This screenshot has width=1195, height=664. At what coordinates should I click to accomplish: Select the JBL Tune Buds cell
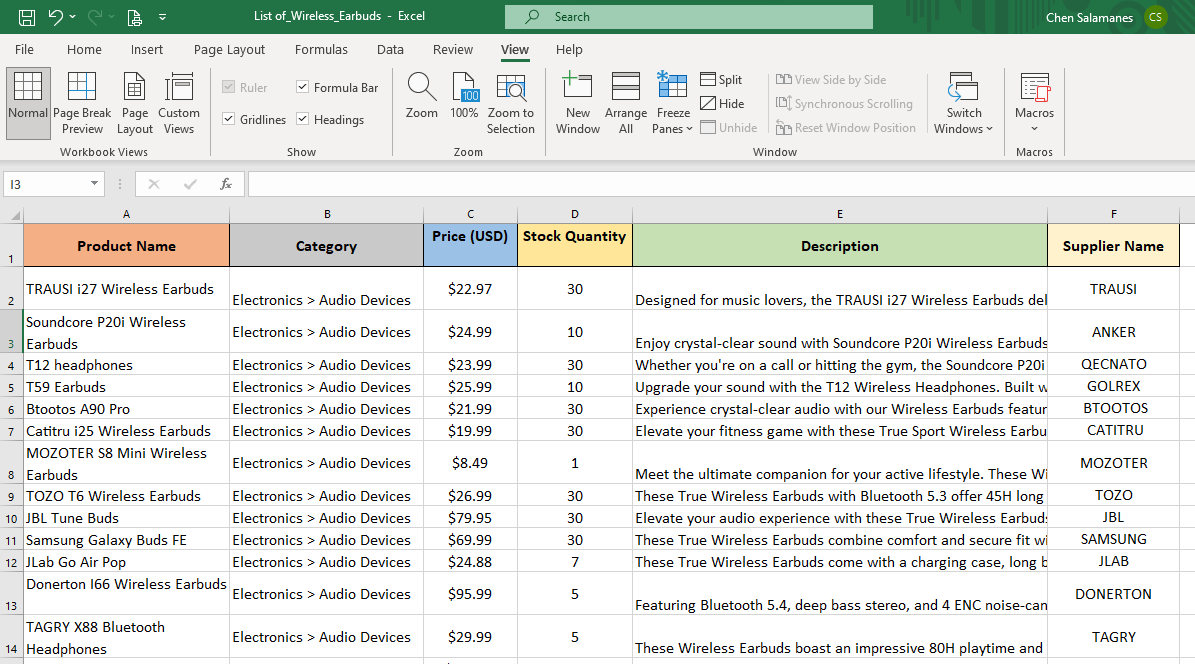pyautogui.click(x=127, y=518)
